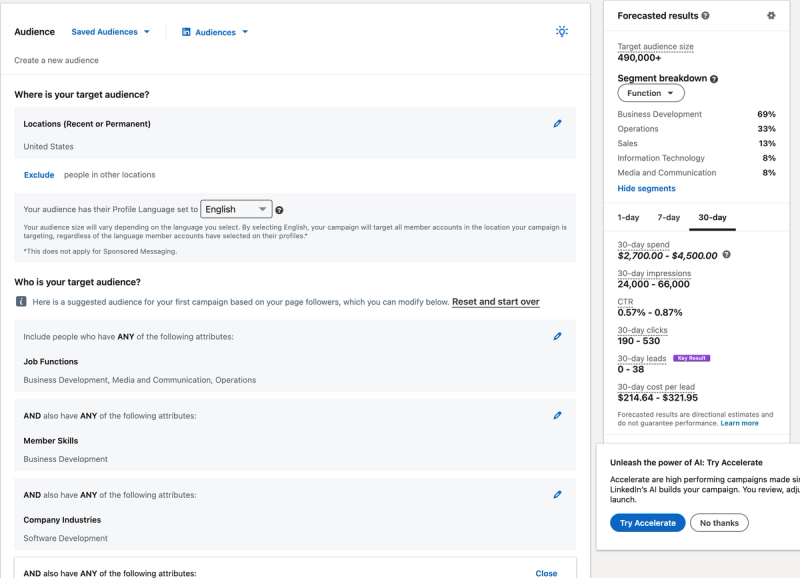Image resolution: width=800 pixels, height=578 pixels.
Task: Click the Member Skills attribute heading
Action: 51,441
